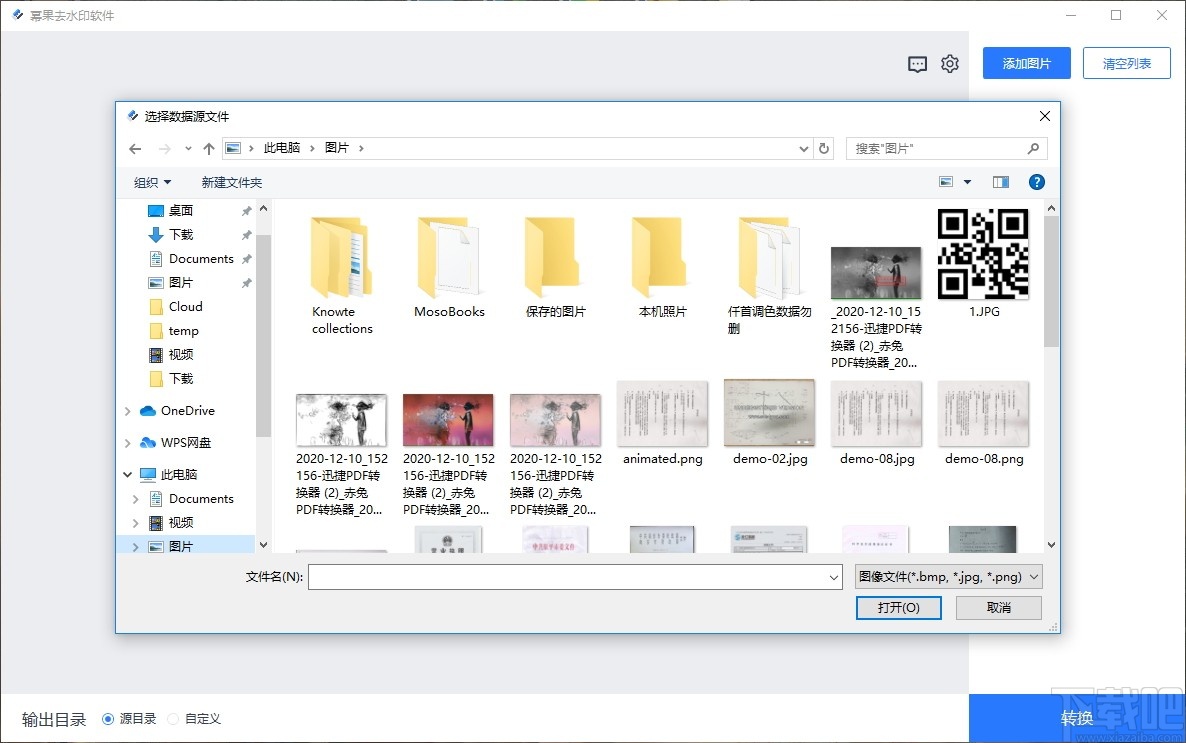Open Knowte collections folder
1186x743 pixels.
pyautogui.click(x=342, y=275)
